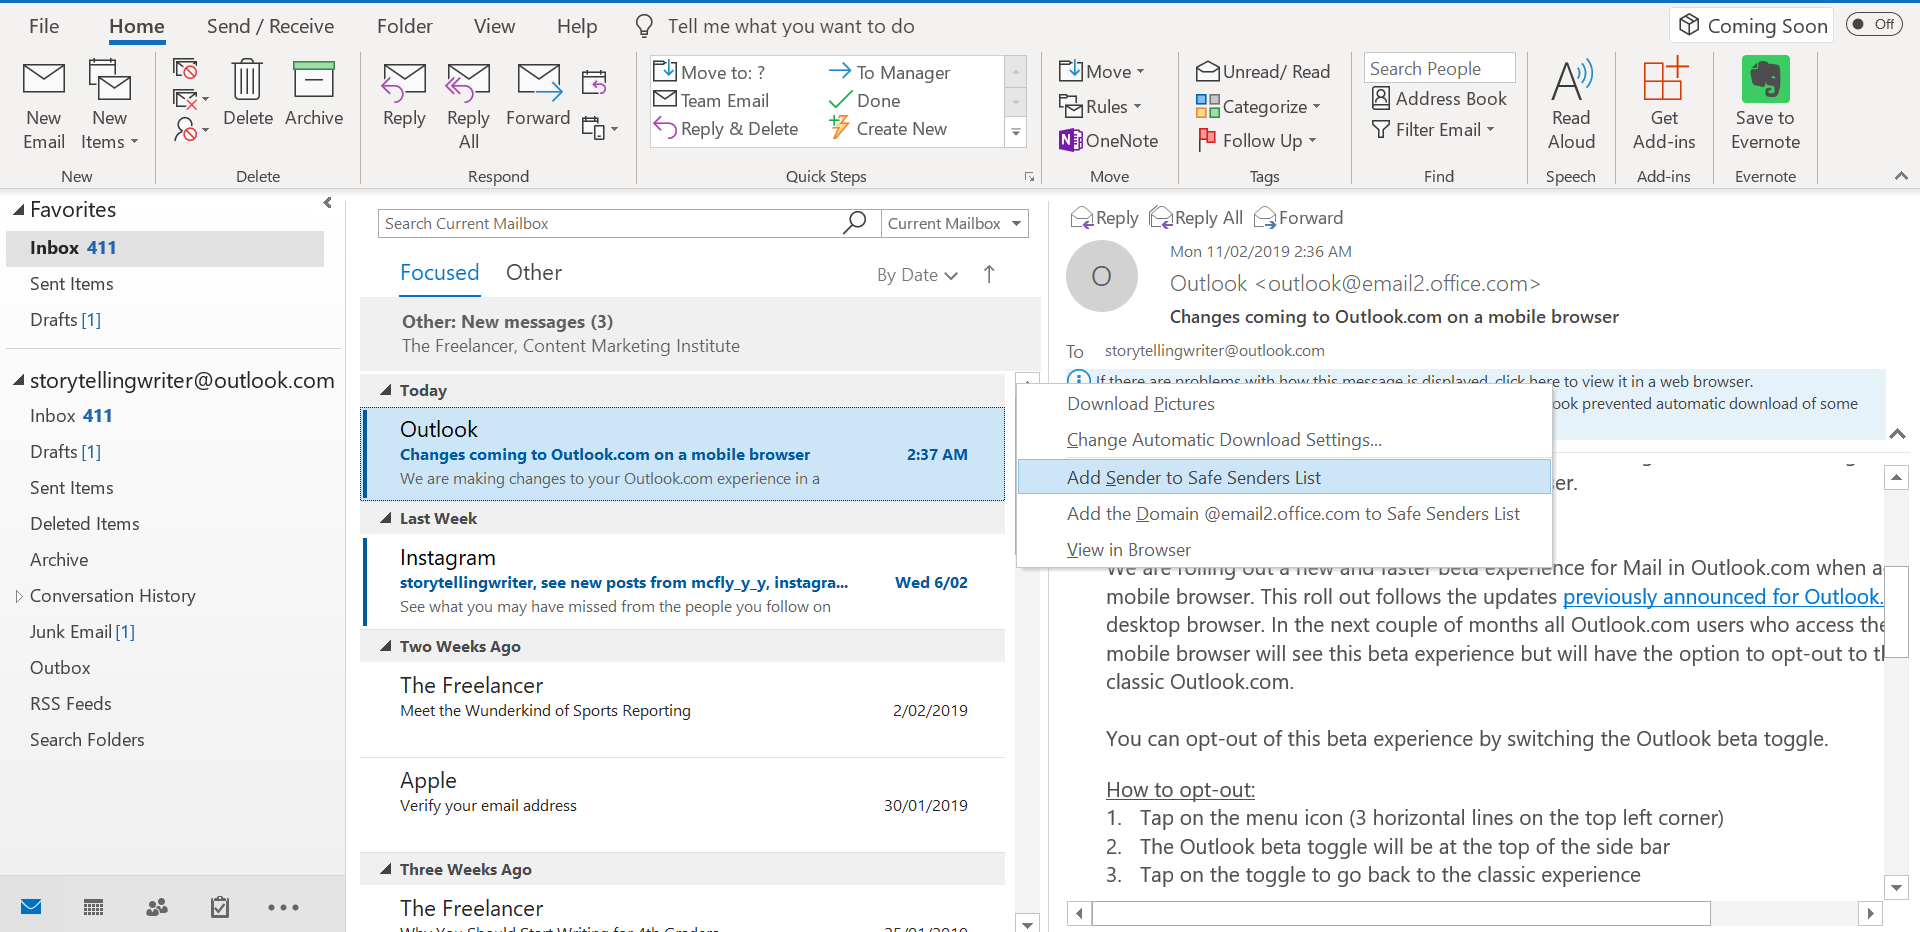Choose Download Pictures from context menu

(1284, 404)
